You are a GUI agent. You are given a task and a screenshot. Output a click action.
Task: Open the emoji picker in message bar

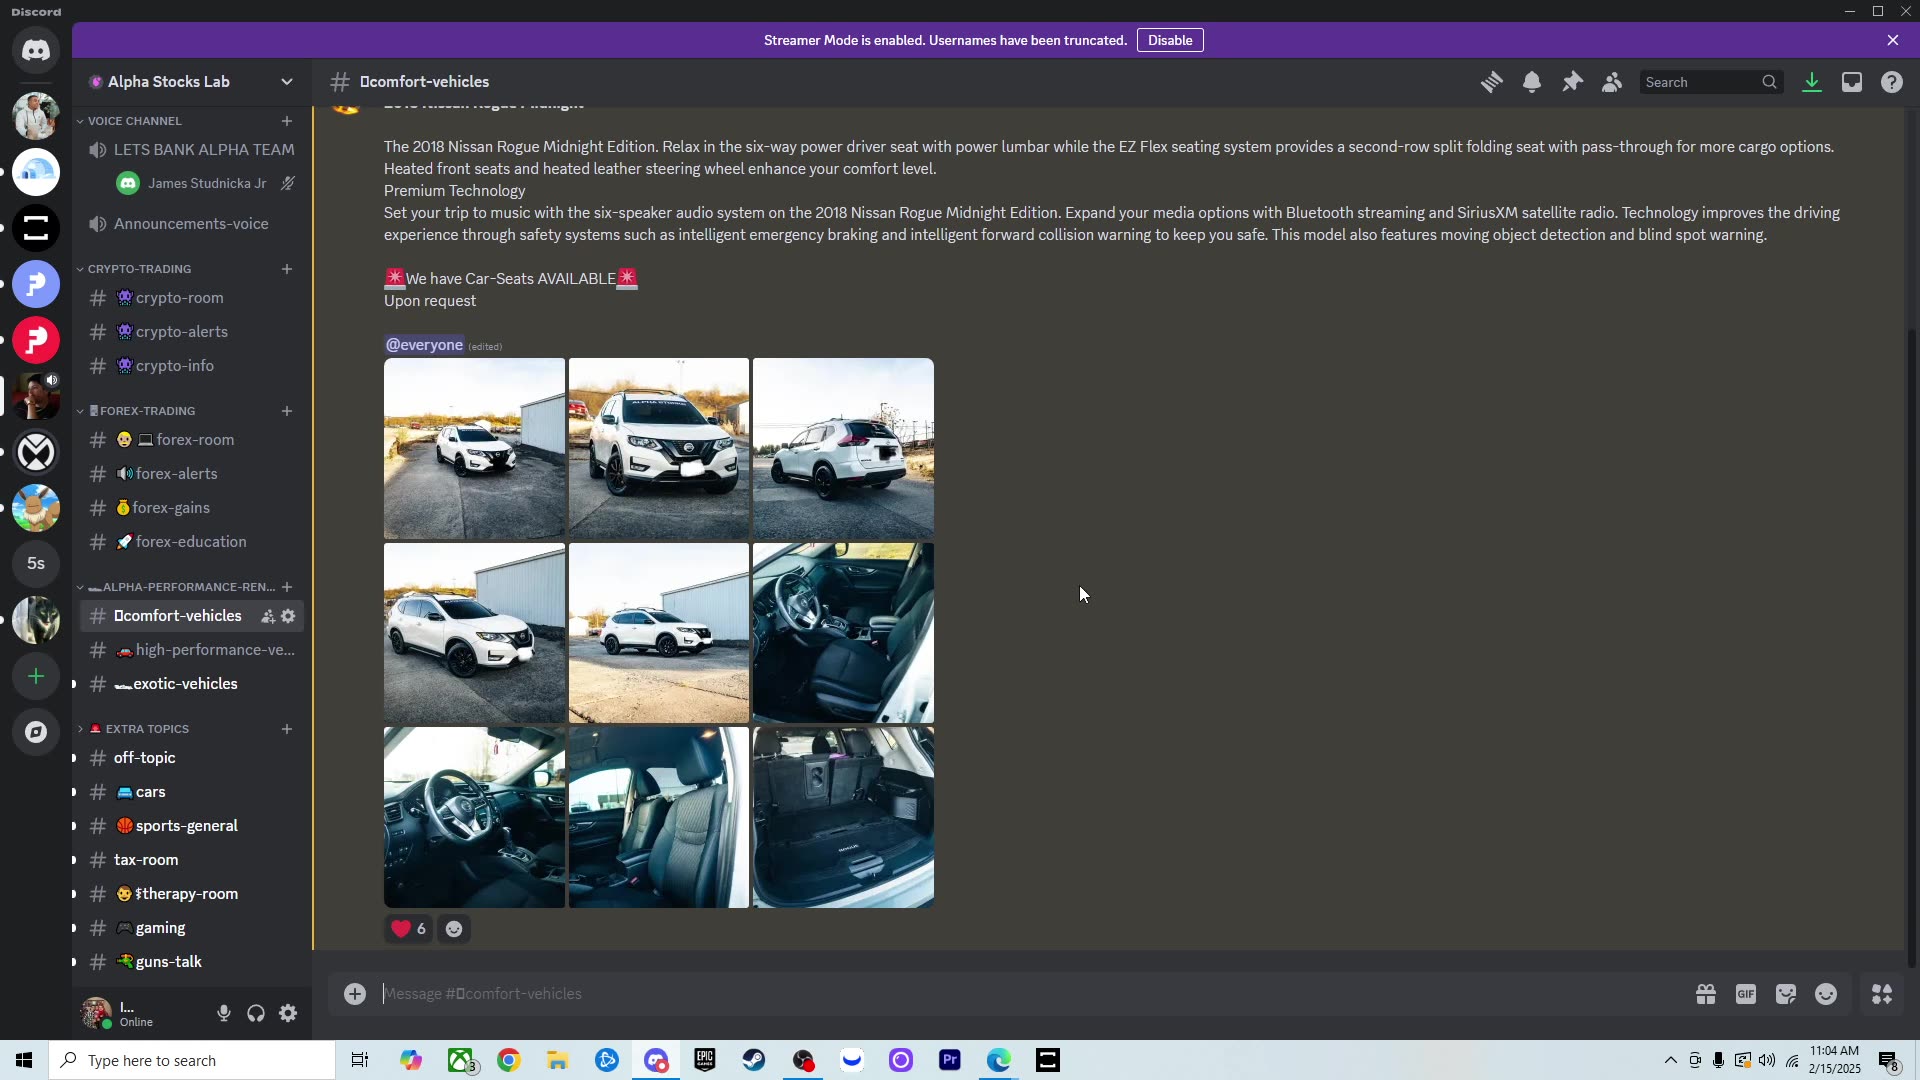[1827, 993]
